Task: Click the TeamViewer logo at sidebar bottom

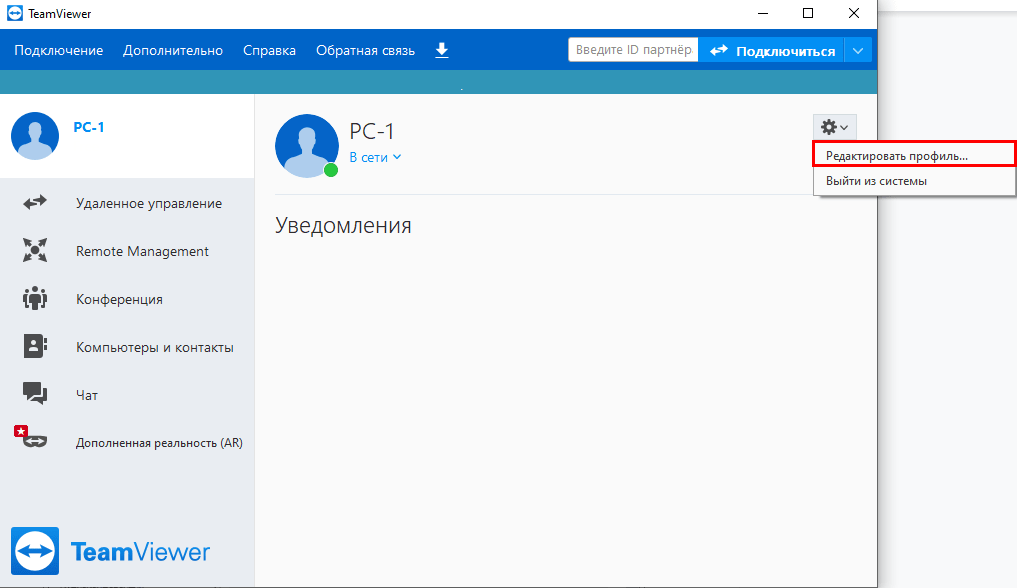Action: 110,551
